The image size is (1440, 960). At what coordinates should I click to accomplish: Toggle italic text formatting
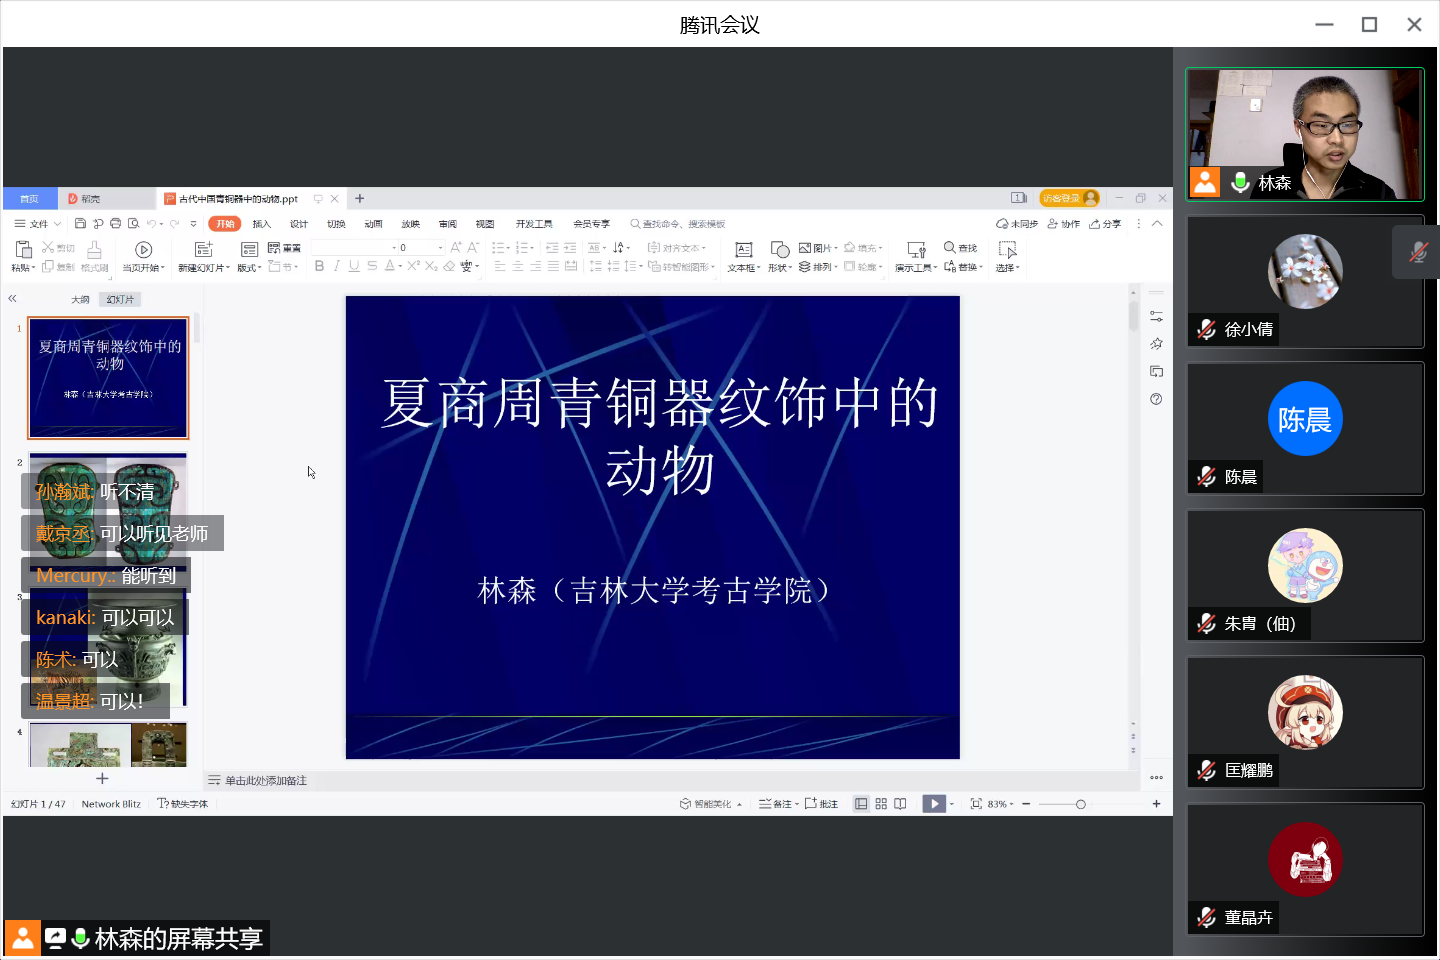pyautogui.click(x=337, y=266)
